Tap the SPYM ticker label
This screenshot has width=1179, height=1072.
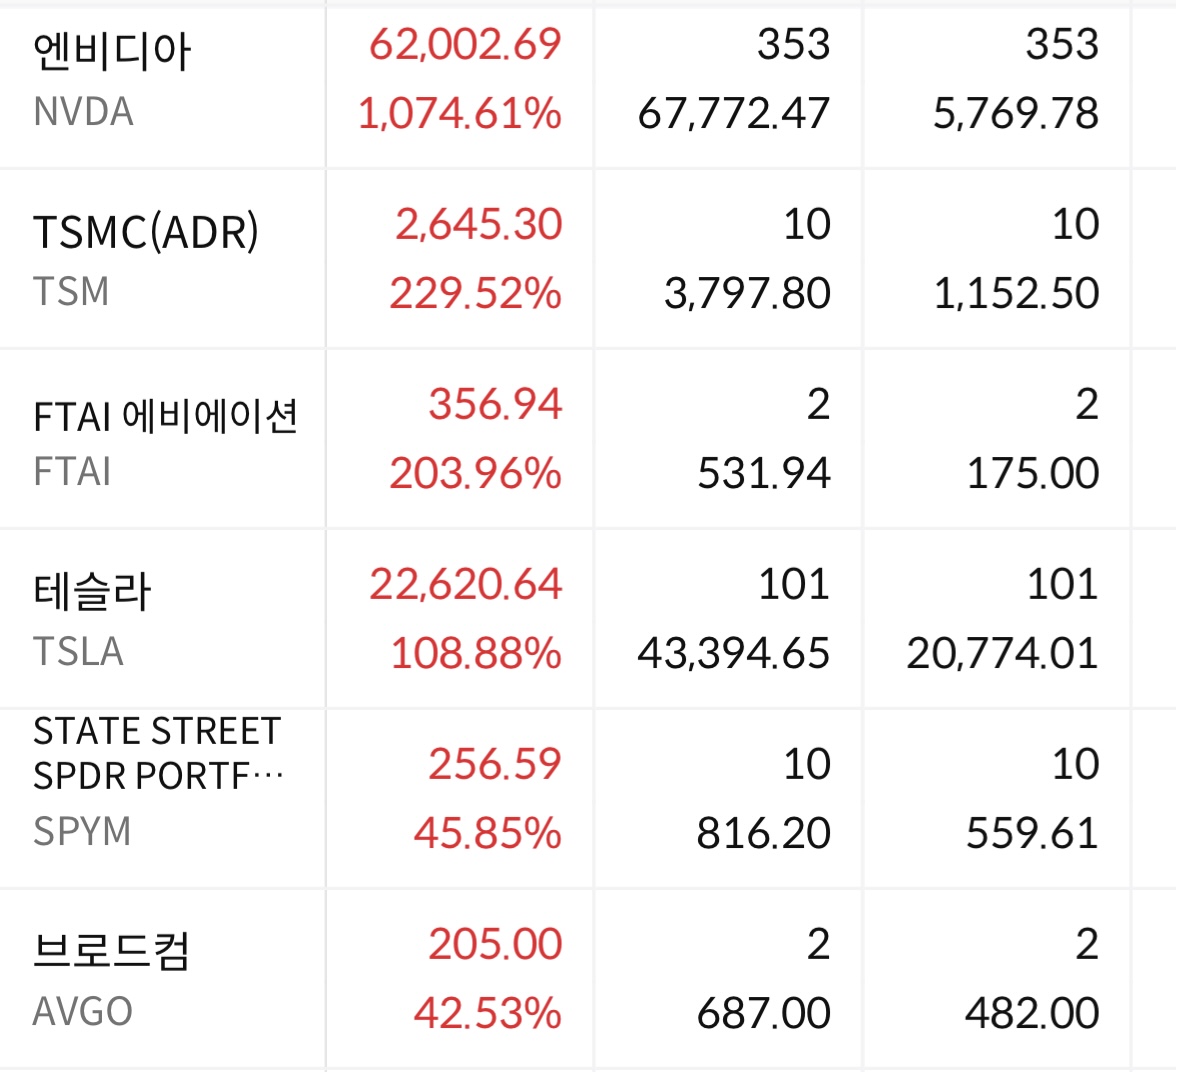pos(82,832)
